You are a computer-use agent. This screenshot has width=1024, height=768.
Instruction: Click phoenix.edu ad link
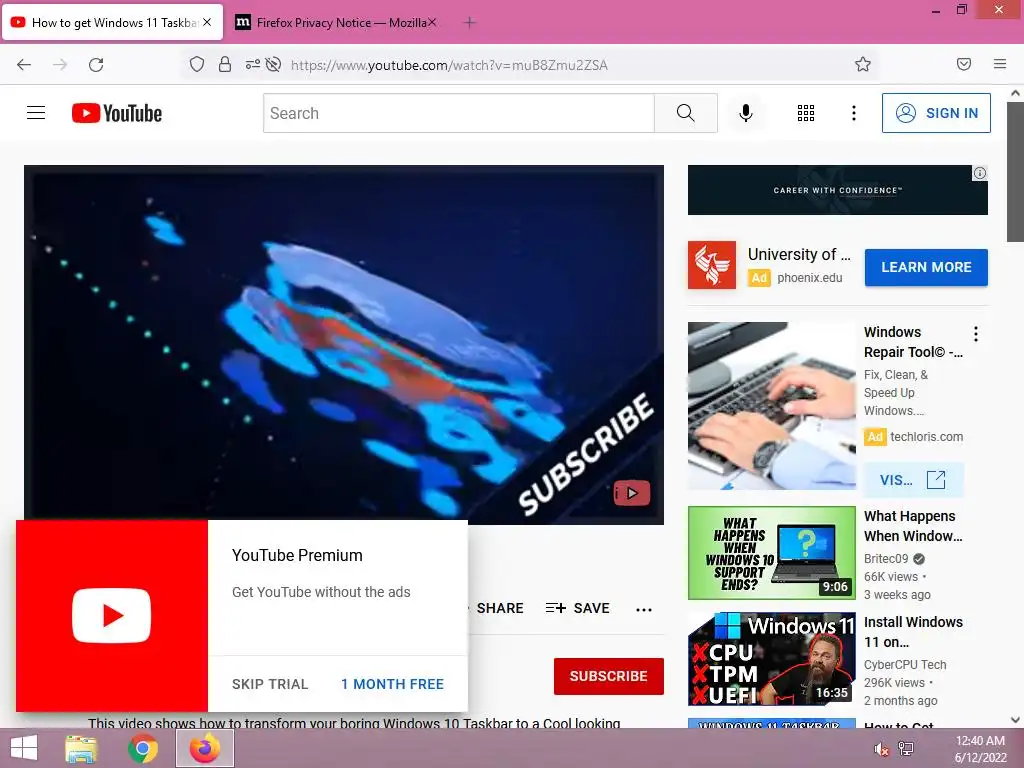click(809, 278)
